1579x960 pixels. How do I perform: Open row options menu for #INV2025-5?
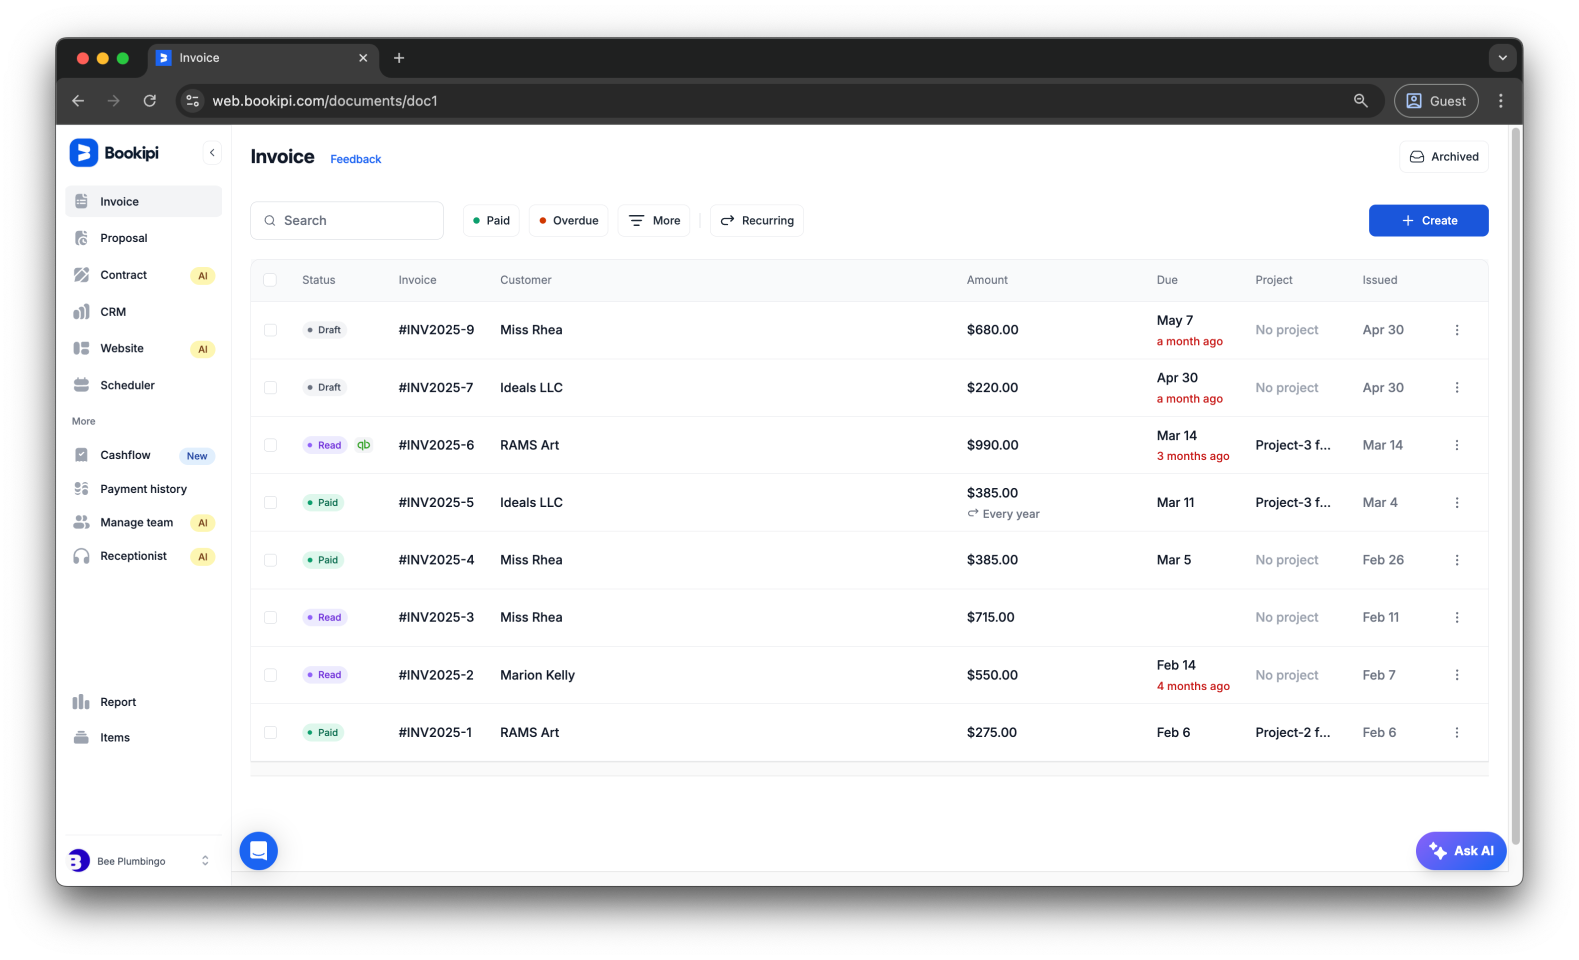(x=1456, y=503)
